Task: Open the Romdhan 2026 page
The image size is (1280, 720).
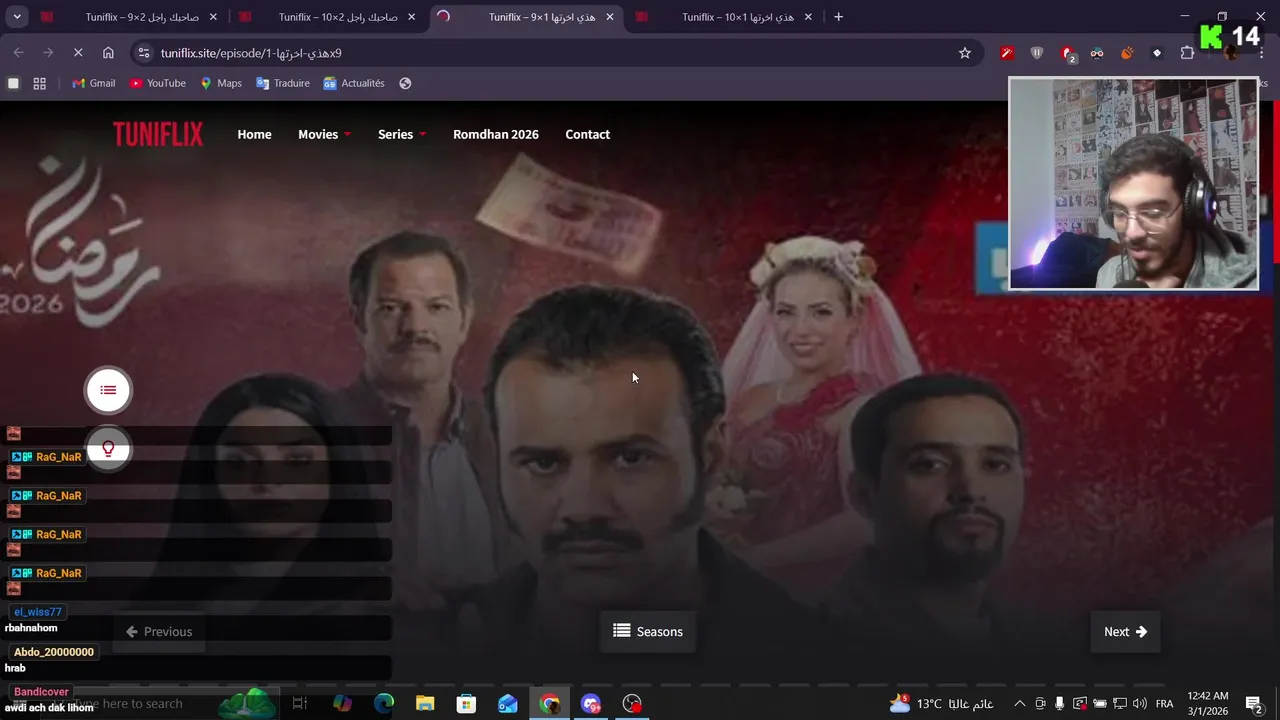Action: [496, 134]
